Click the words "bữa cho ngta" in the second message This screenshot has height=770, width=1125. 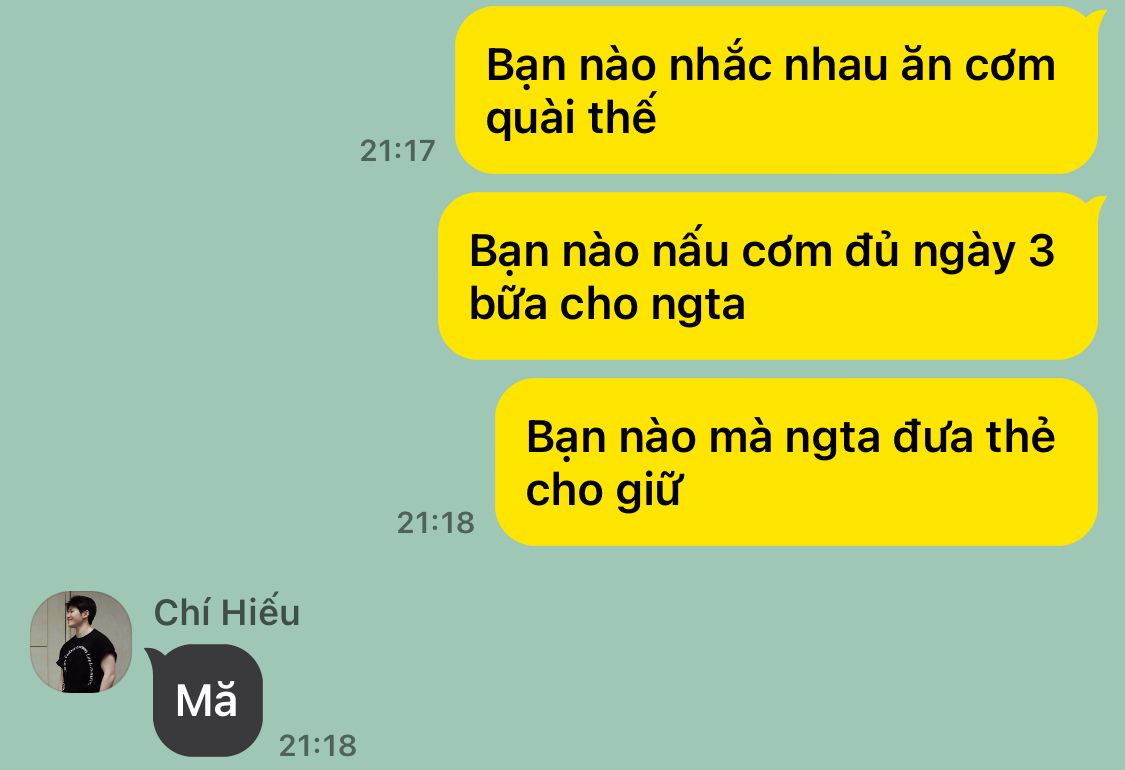click(x=607, y=304)
